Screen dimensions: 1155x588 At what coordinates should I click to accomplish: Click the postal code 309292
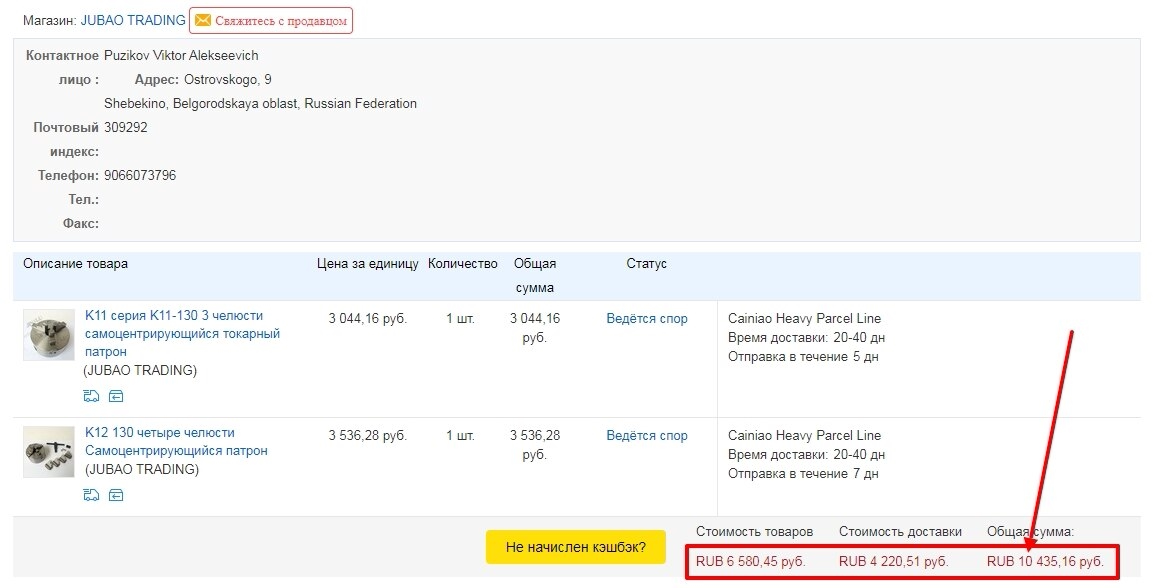click(126, 128)
